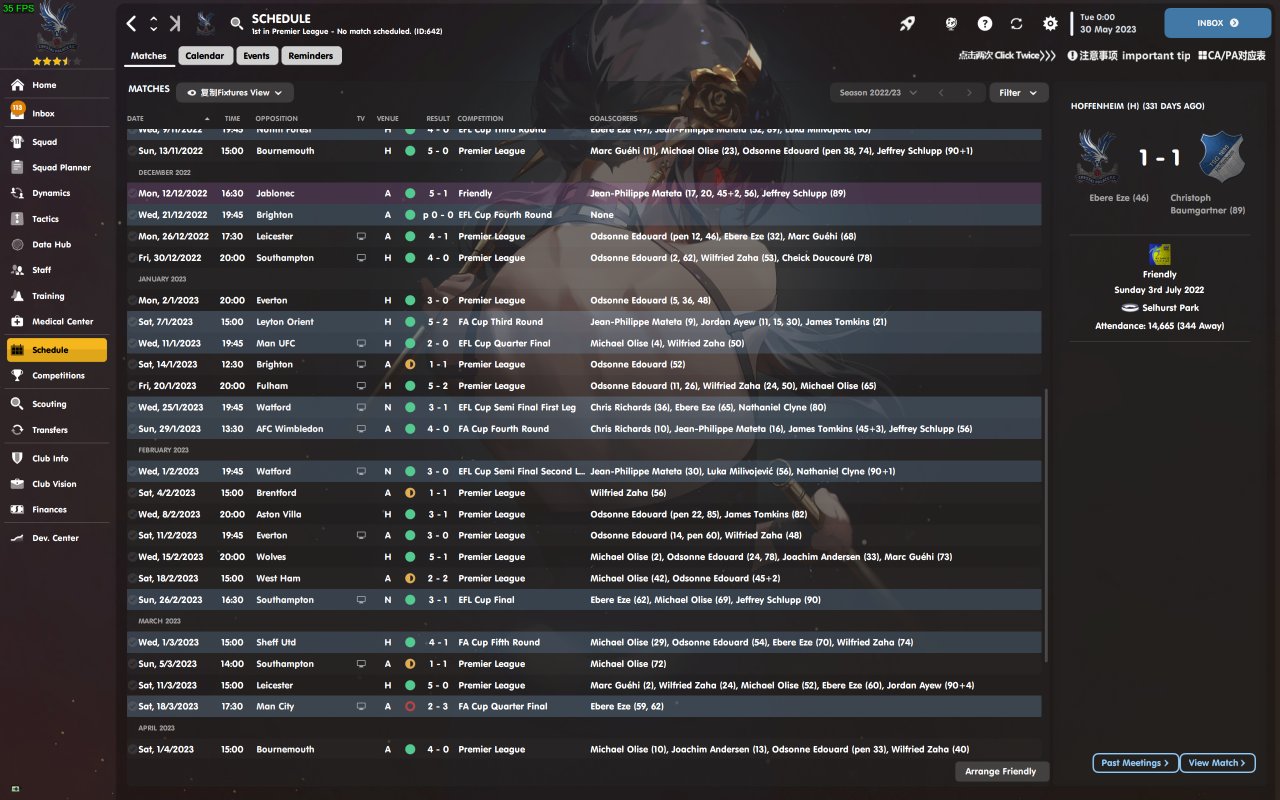Screen dimensions: 1280x800
Task: Switch to the Reminders tab
Action: (311, 56)
